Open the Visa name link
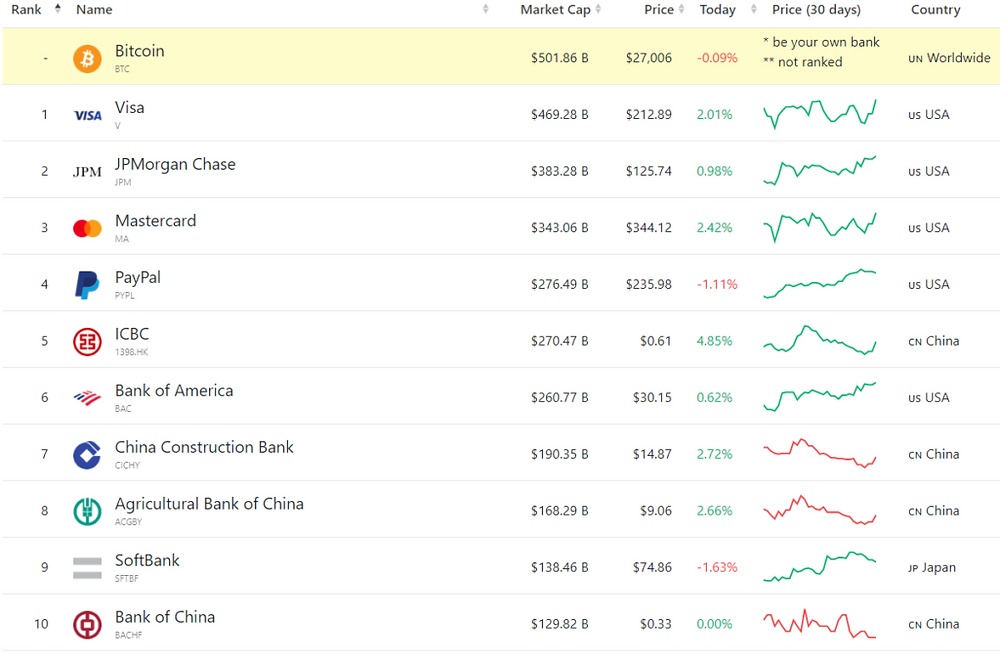 pyautogui.click(x=129, y=108)
